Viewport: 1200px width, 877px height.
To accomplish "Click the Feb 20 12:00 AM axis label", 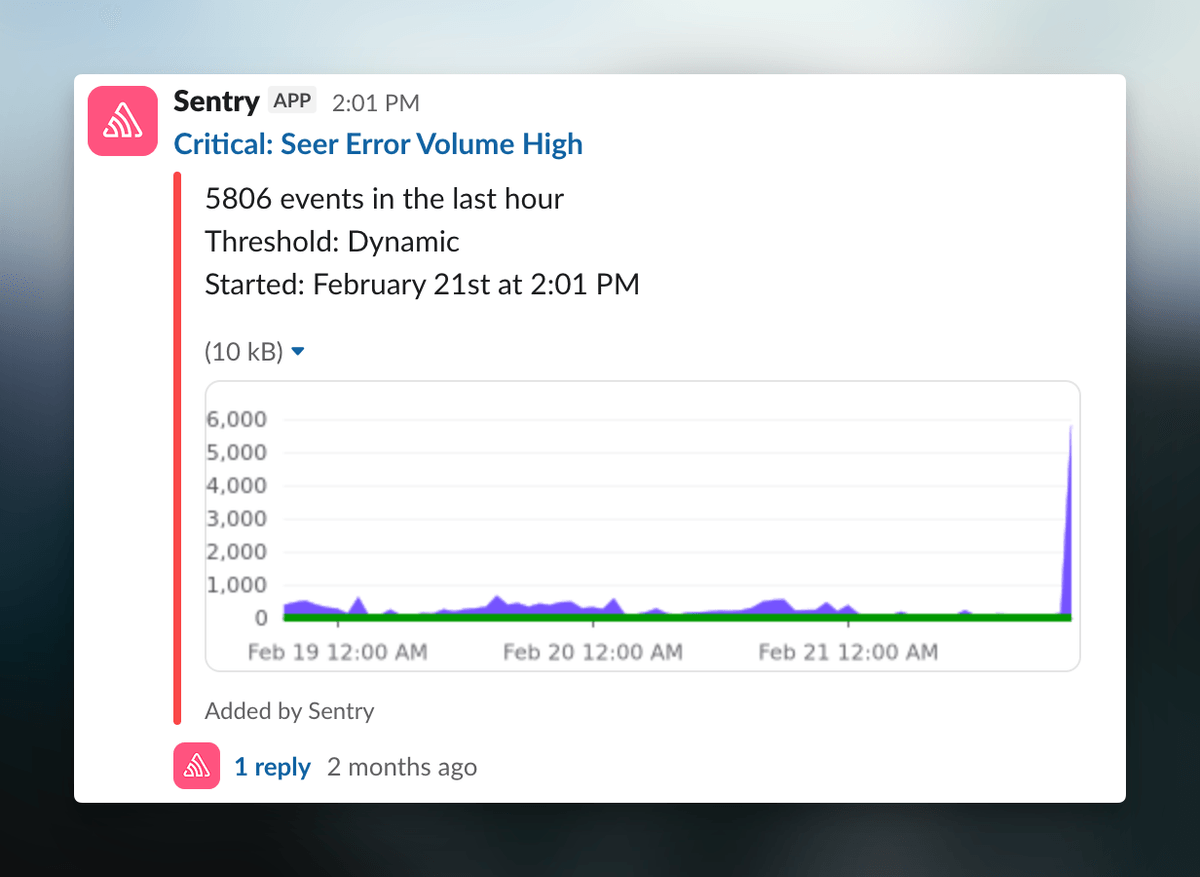I will click(592, 651).
